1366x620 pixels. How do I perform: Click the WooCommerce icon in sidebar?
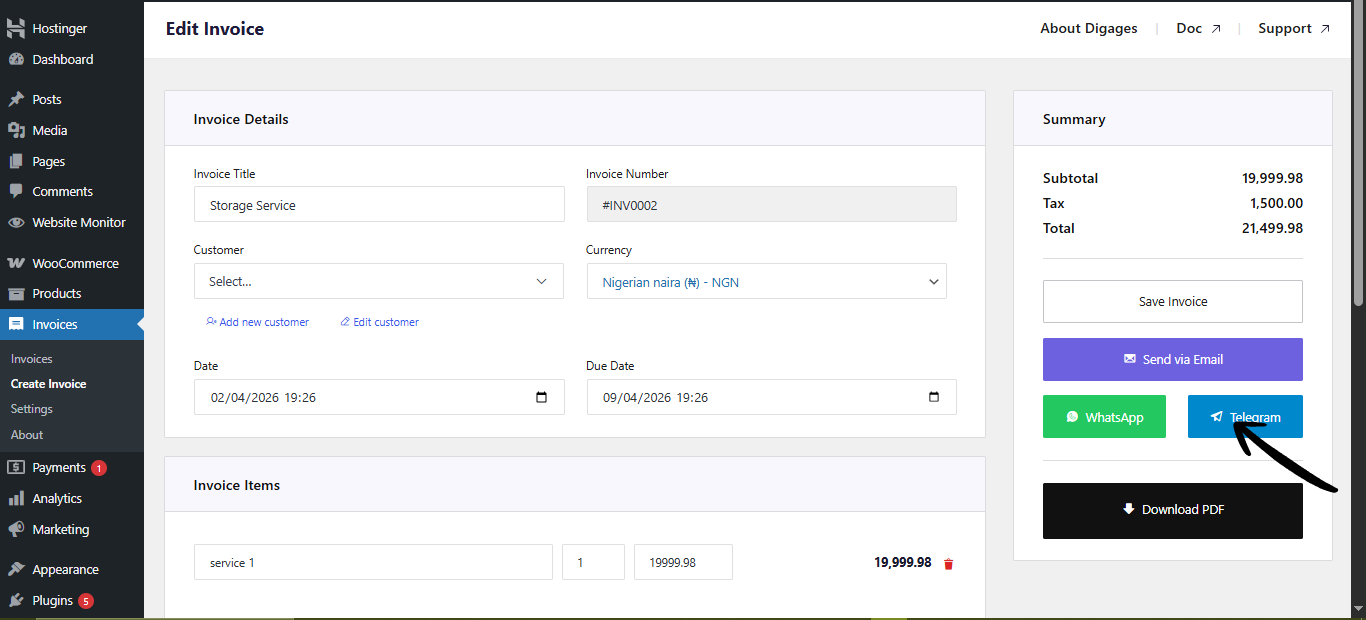click(x=16, y=264)
